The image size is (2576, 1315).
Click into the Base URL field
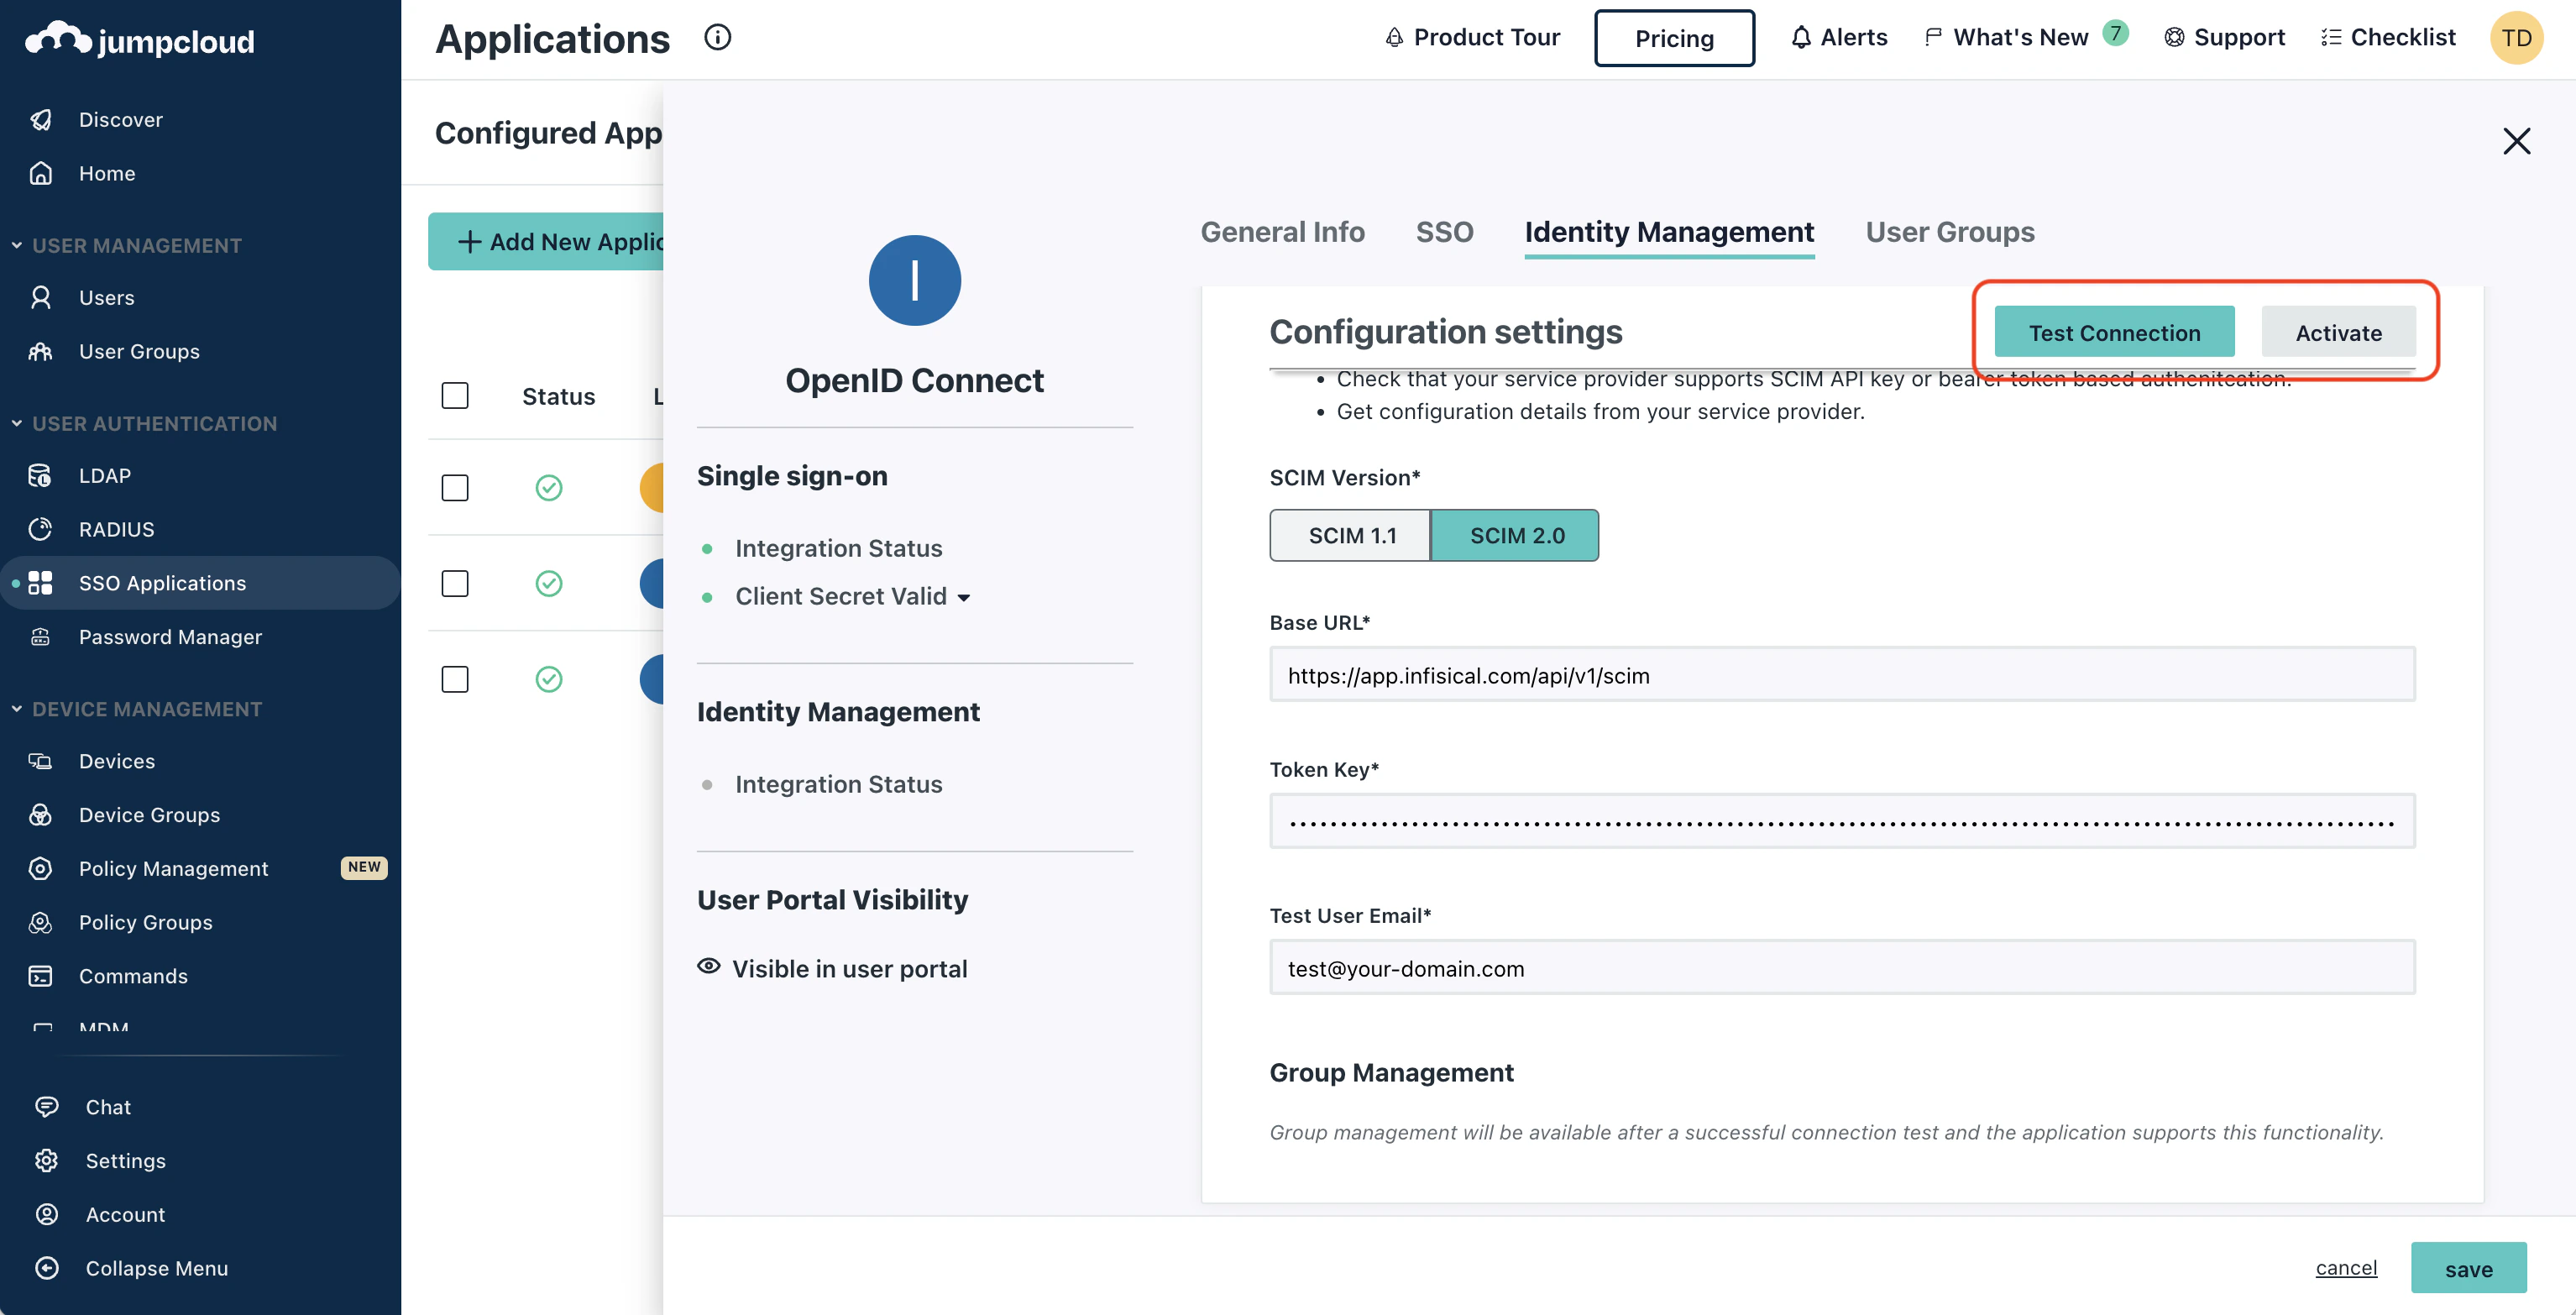[x=1842, y=675]
